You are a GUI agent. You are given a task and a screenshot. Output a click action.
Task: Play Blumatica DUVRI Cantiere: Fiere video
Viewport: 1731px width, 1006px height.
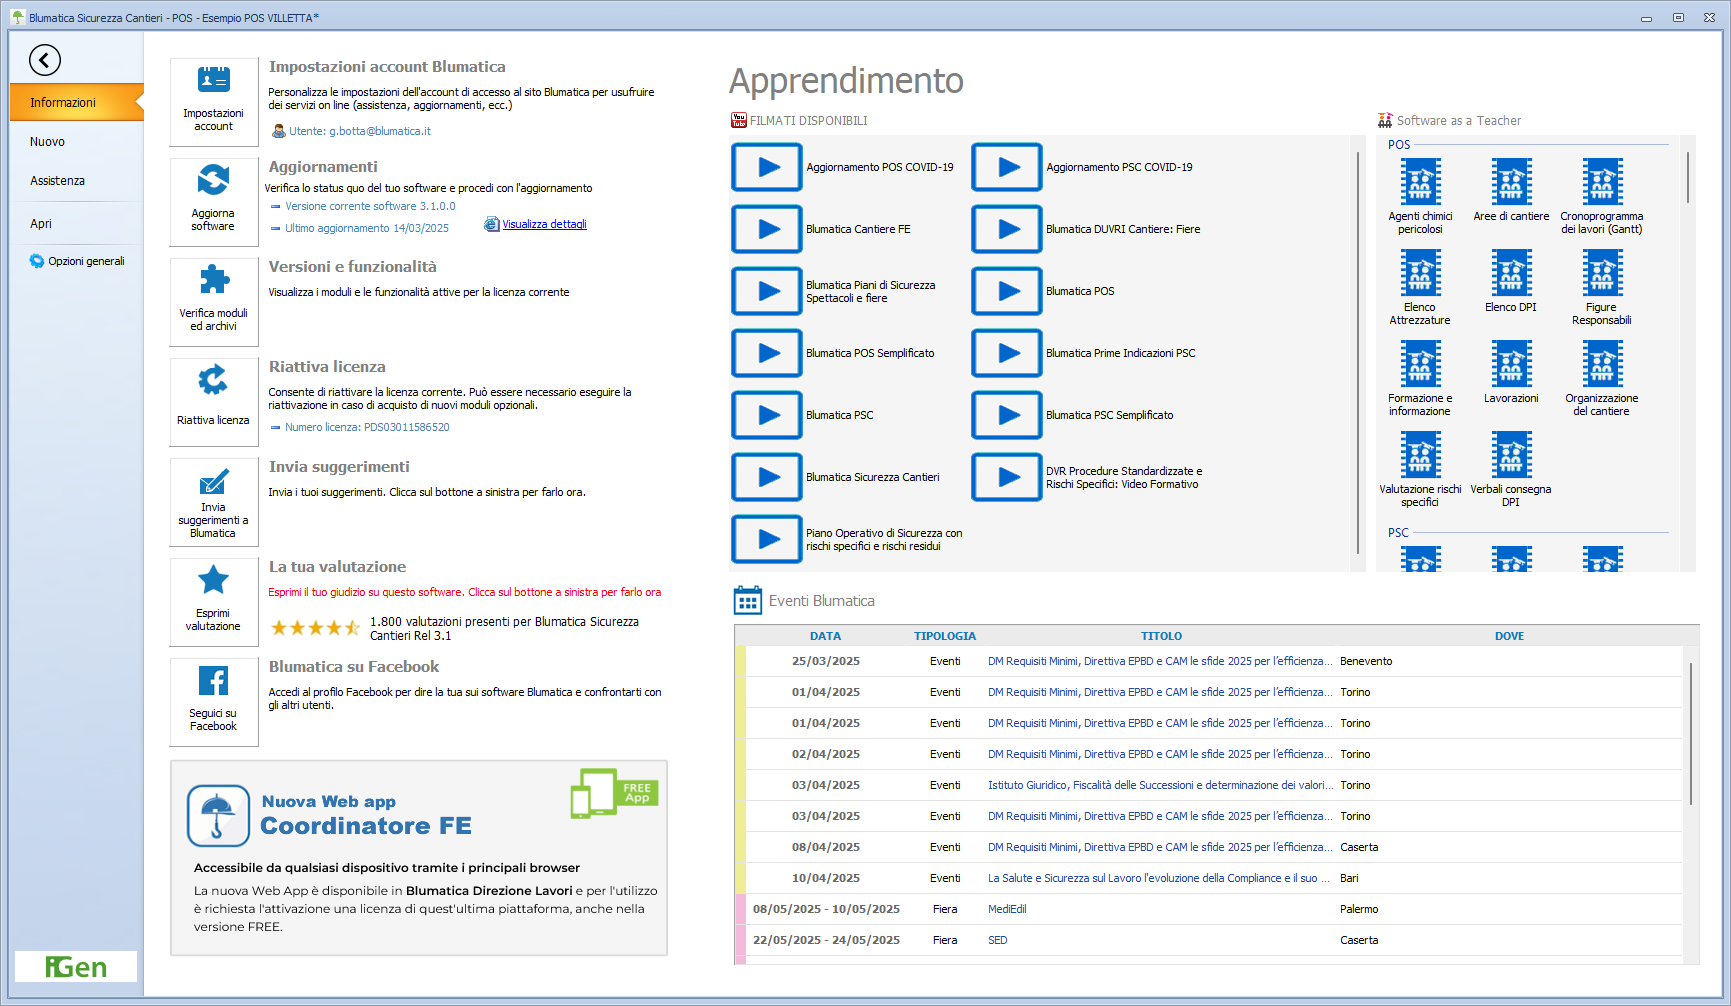tap(1007, 229)
